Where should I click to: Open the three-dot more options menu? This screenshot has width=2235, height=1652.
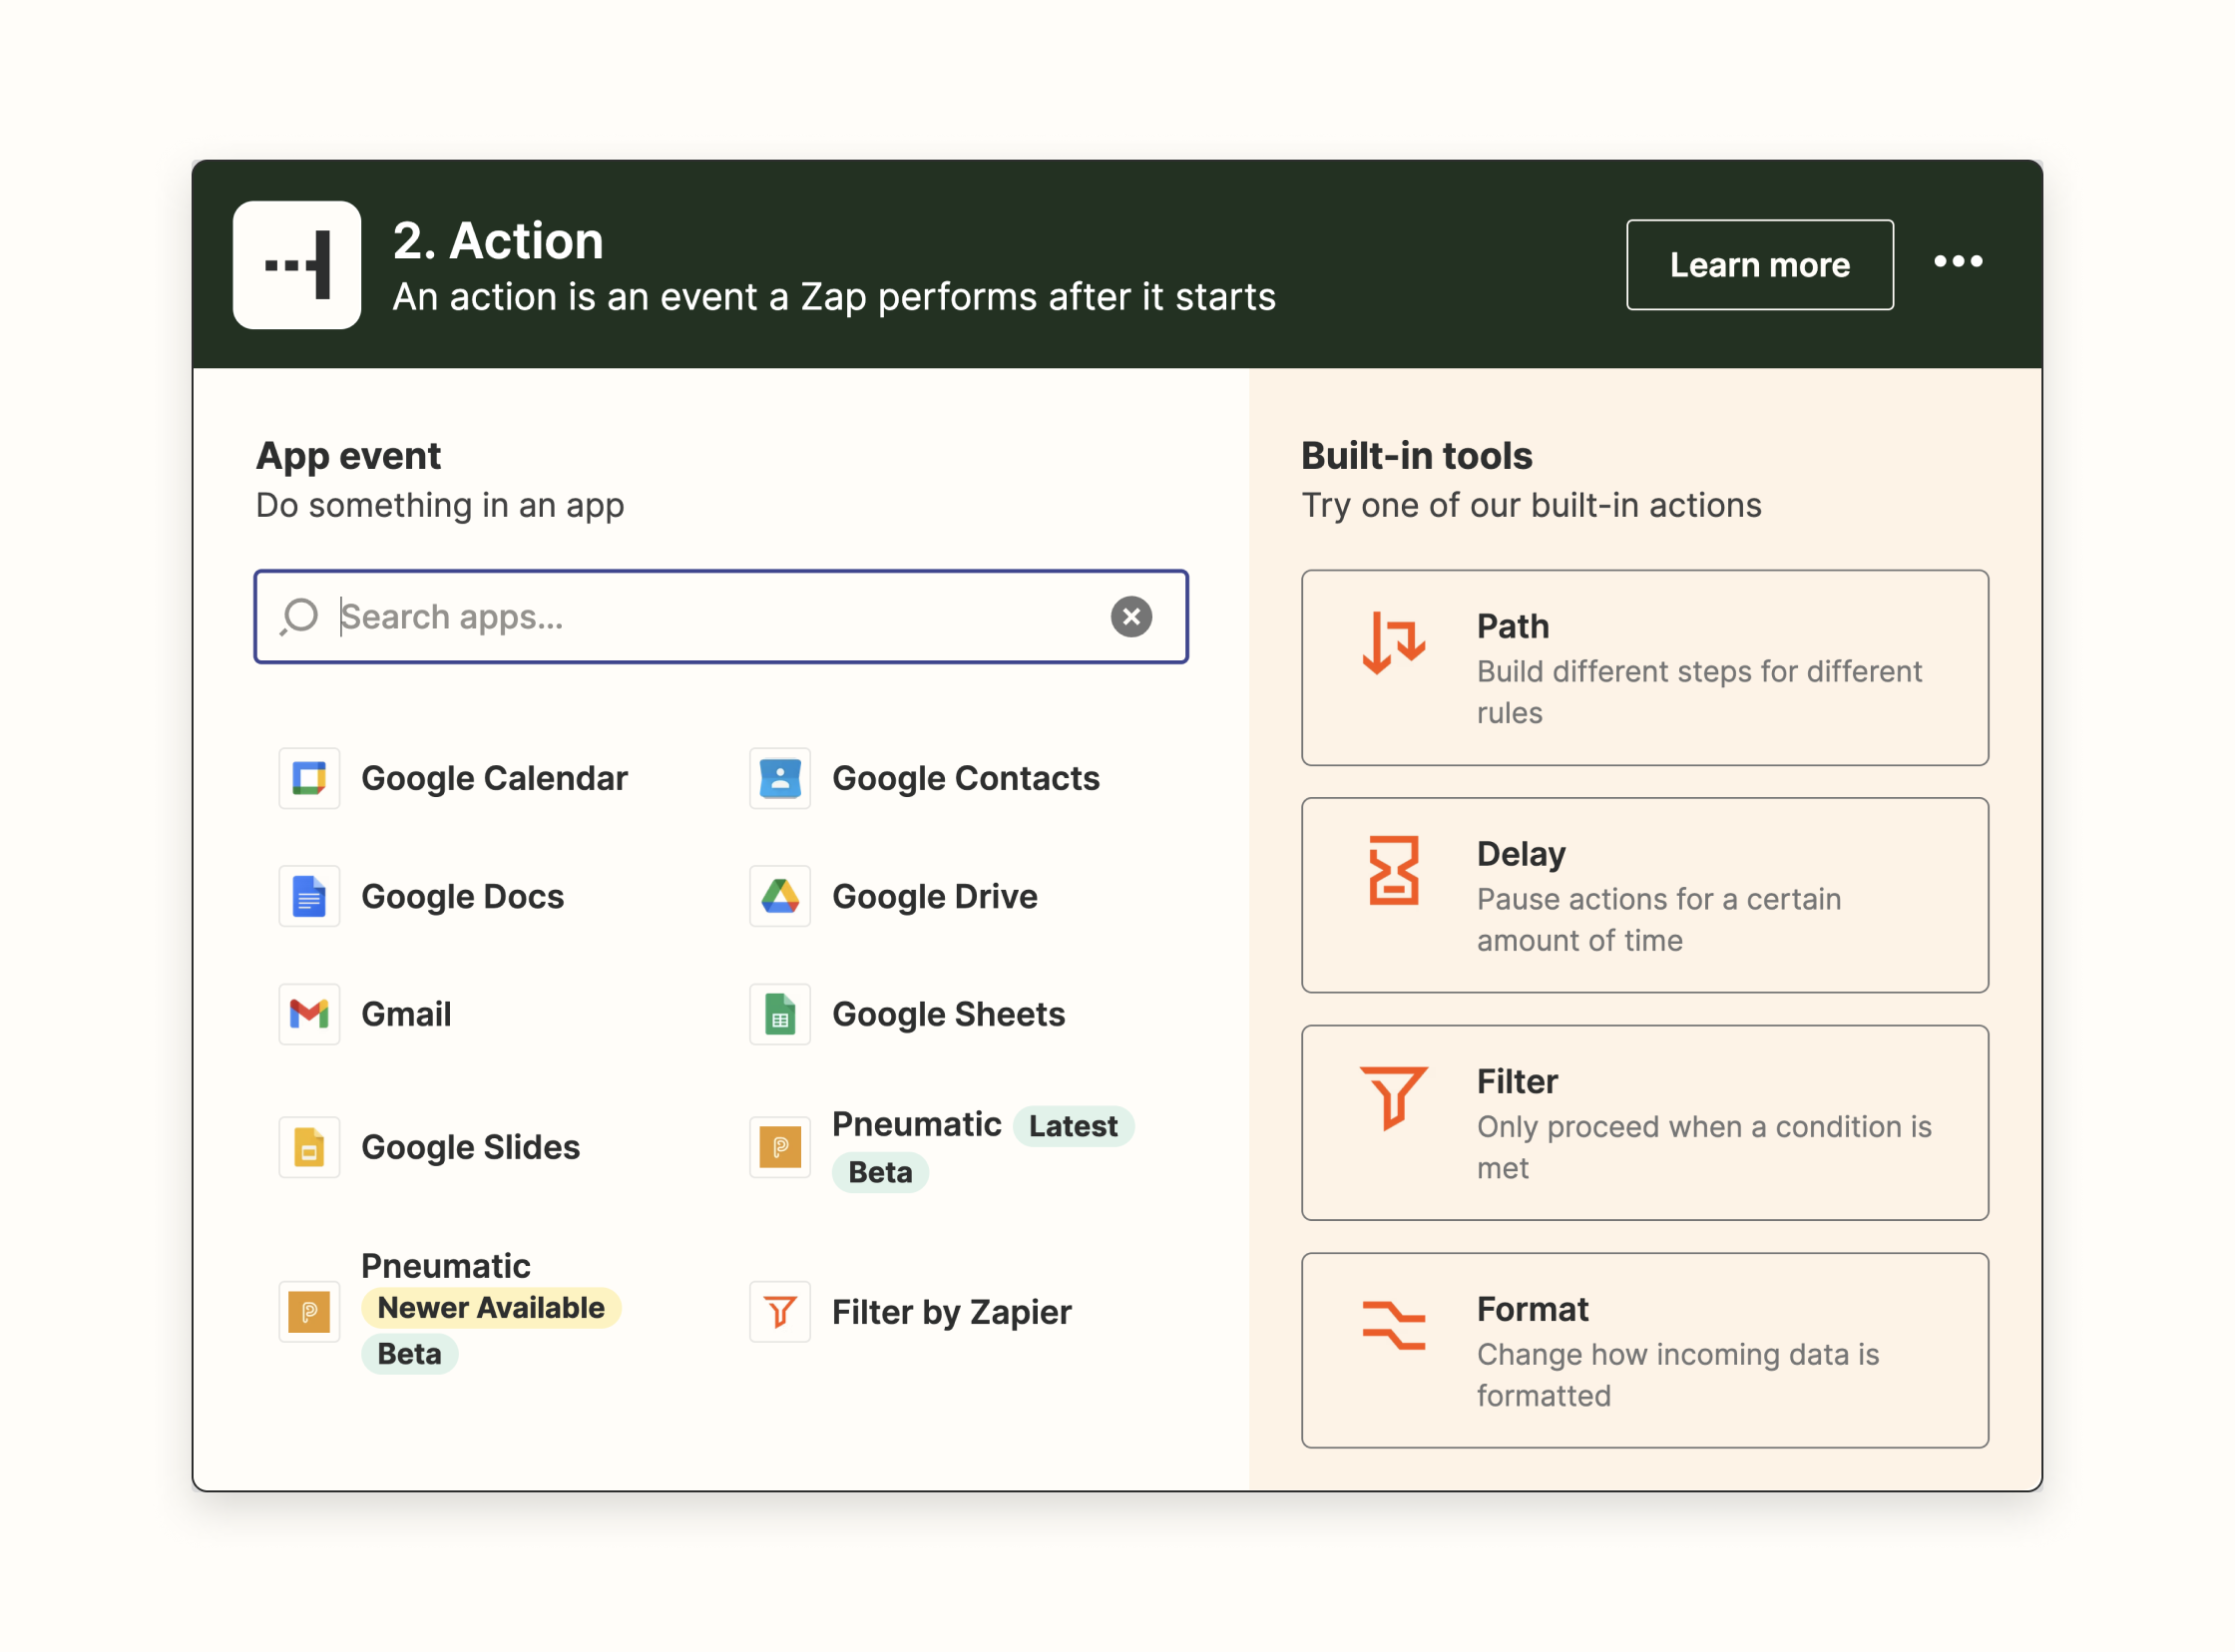(1957, 262)
